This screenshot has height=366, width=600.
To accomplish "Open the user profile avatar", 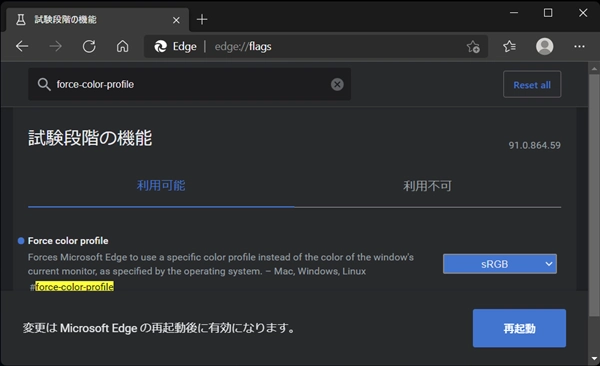I will 544,46.
